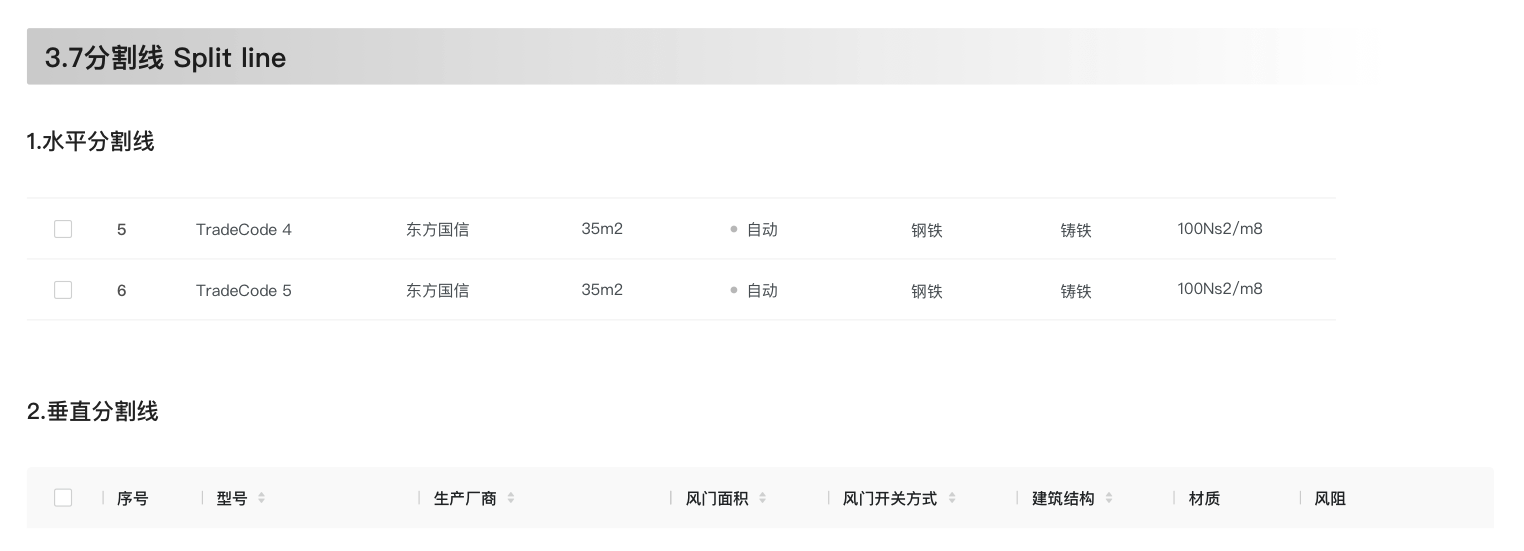Click the TradeCode 4 cell
The height and width of the screenshot is (551, 1524).
(244, 229)
